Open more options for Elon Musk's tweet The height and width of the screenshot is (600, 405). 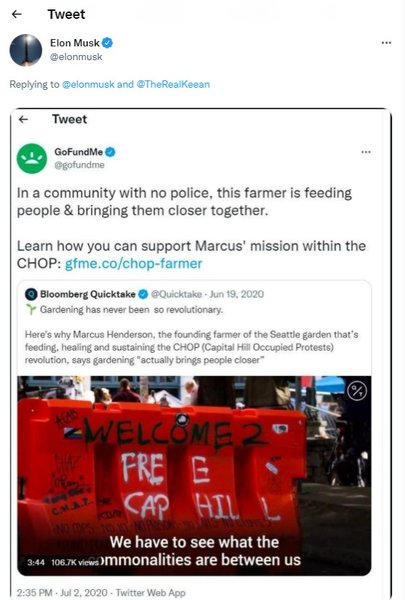coord(386,43)
